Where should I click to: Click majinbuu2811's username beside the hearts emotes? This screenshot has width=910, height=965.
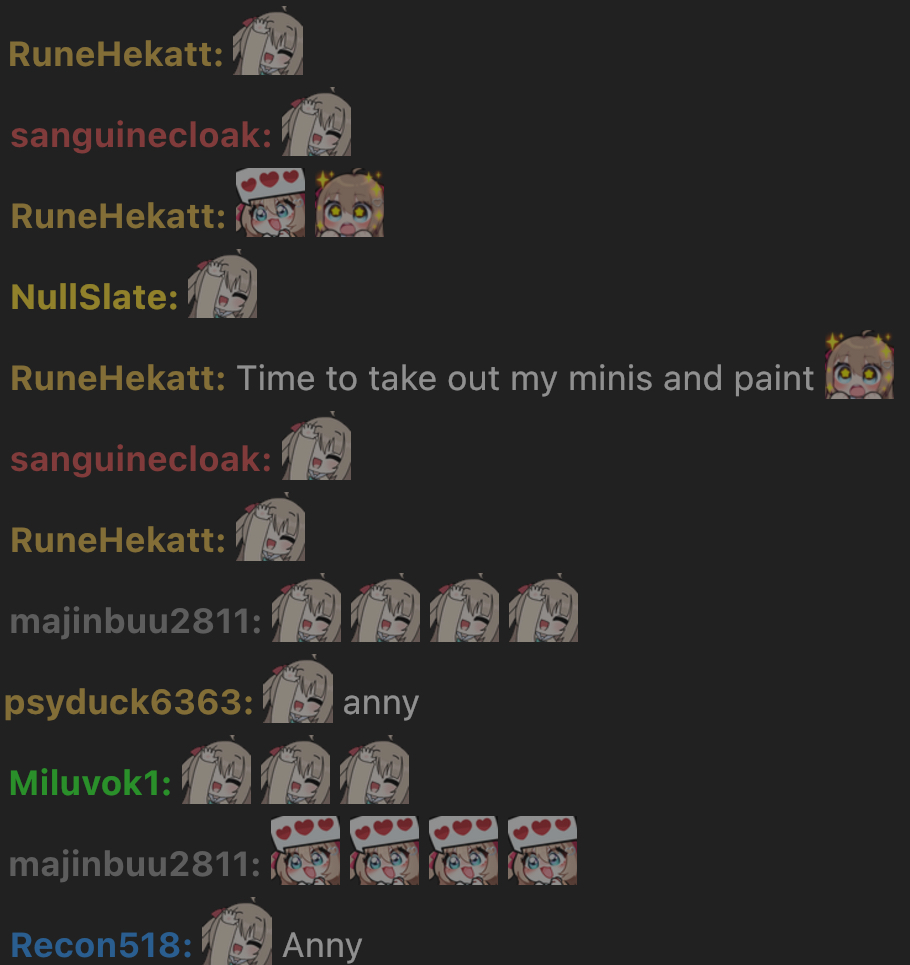pos(135,865)
